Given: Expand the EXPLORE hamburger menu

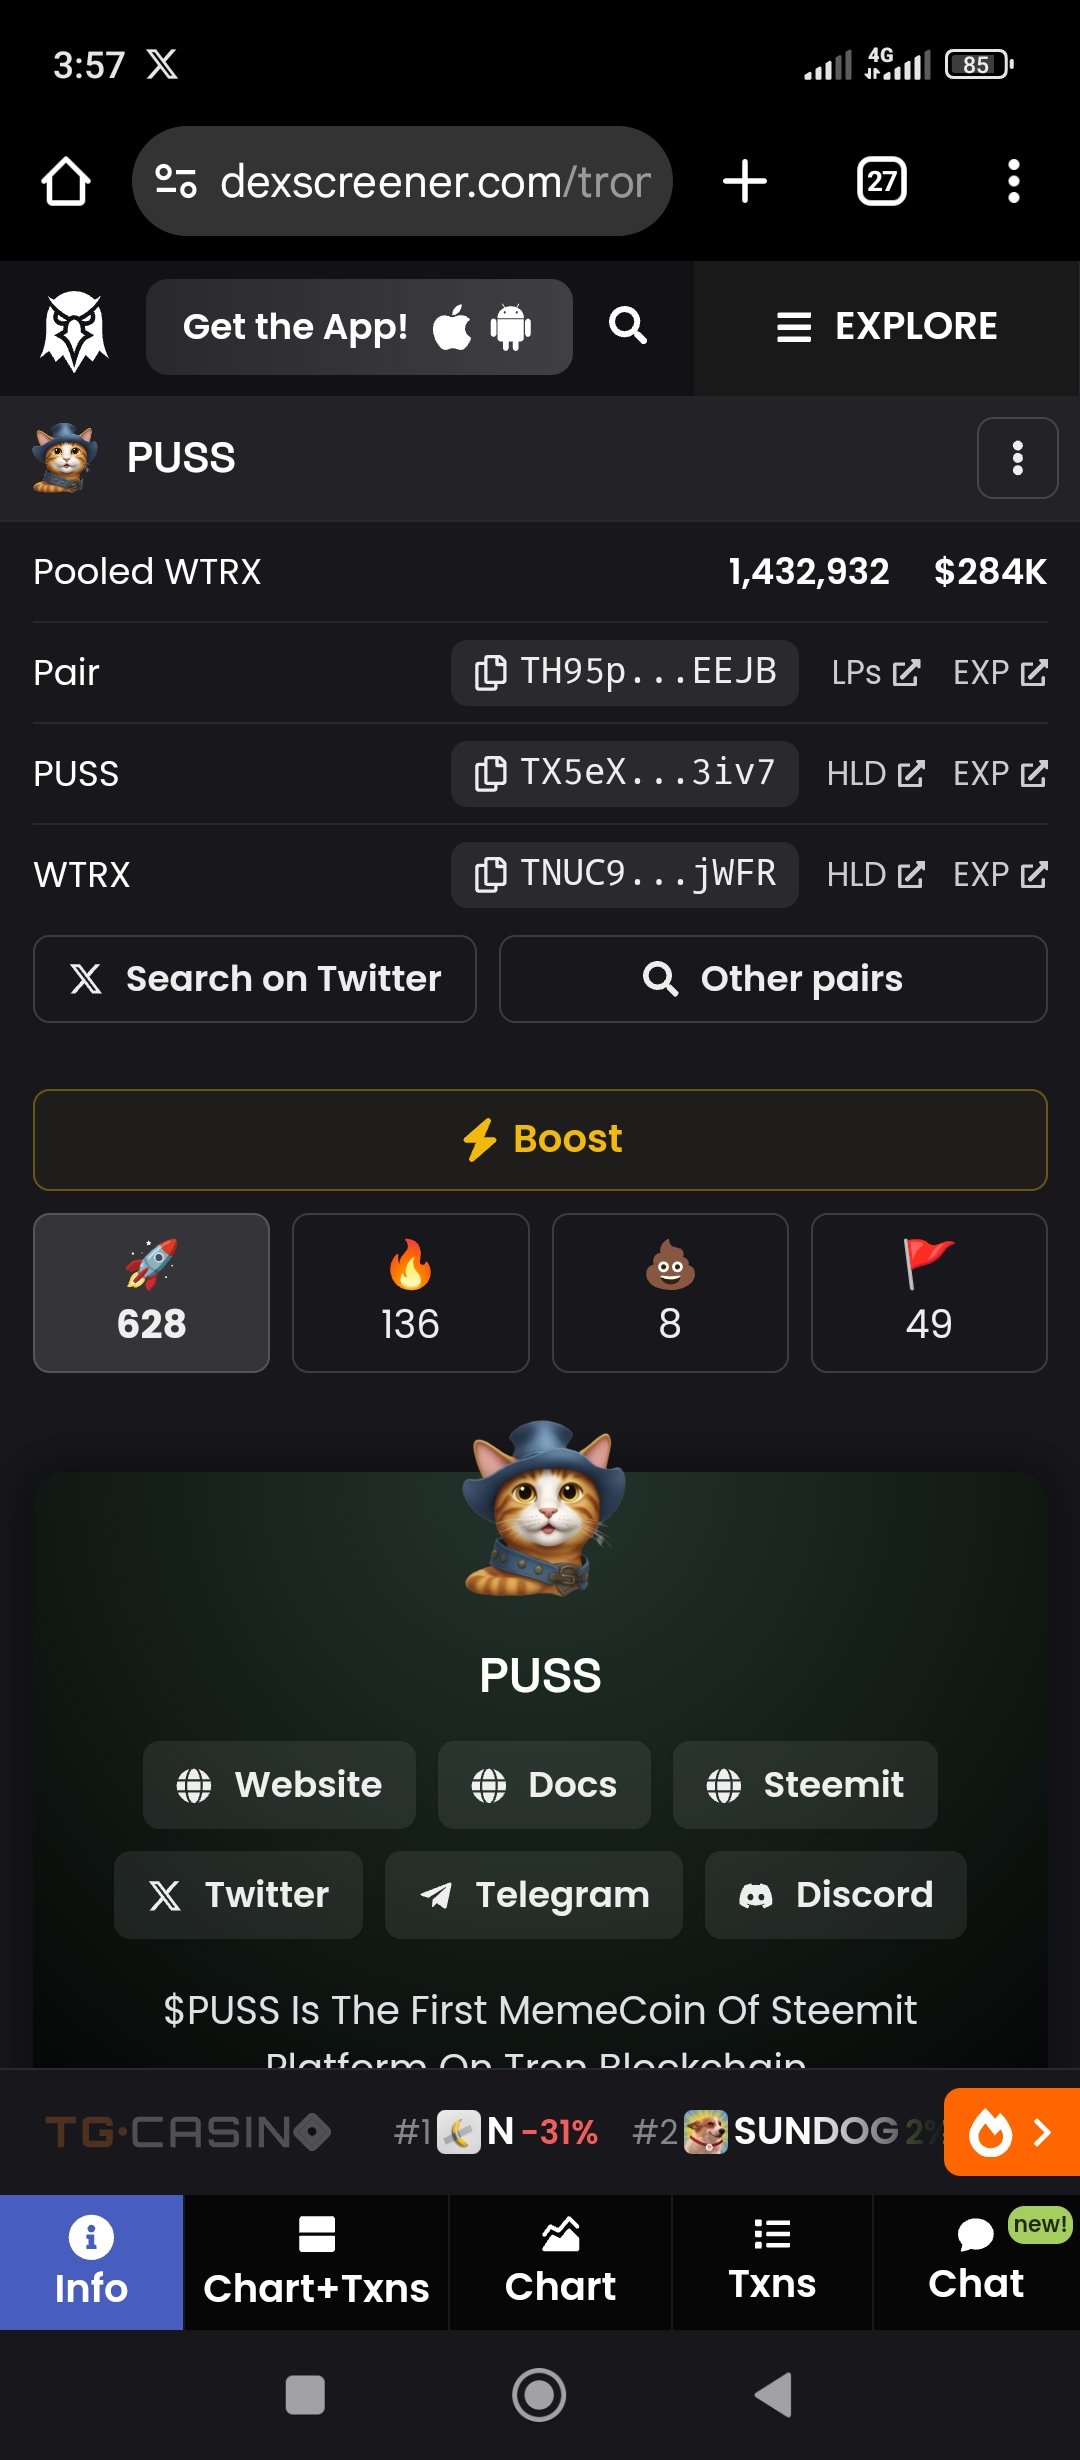Looking at the screenshot, I should tap(886, 326).
